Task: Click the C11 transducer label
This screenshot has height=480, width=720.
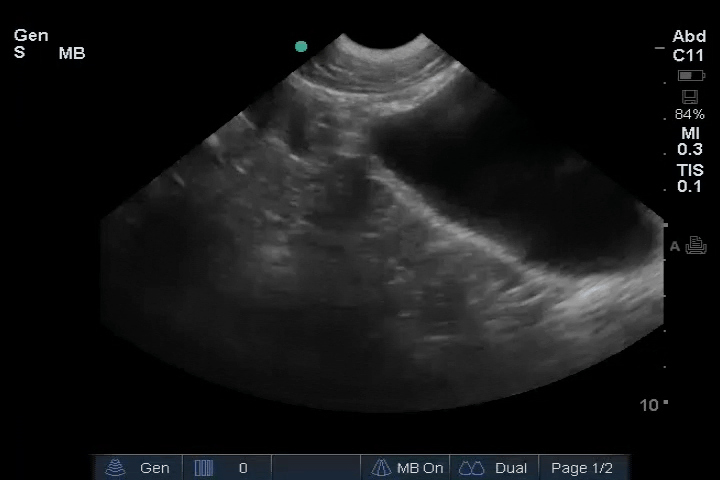Action: pyautogui.click(x=689, y=56)
